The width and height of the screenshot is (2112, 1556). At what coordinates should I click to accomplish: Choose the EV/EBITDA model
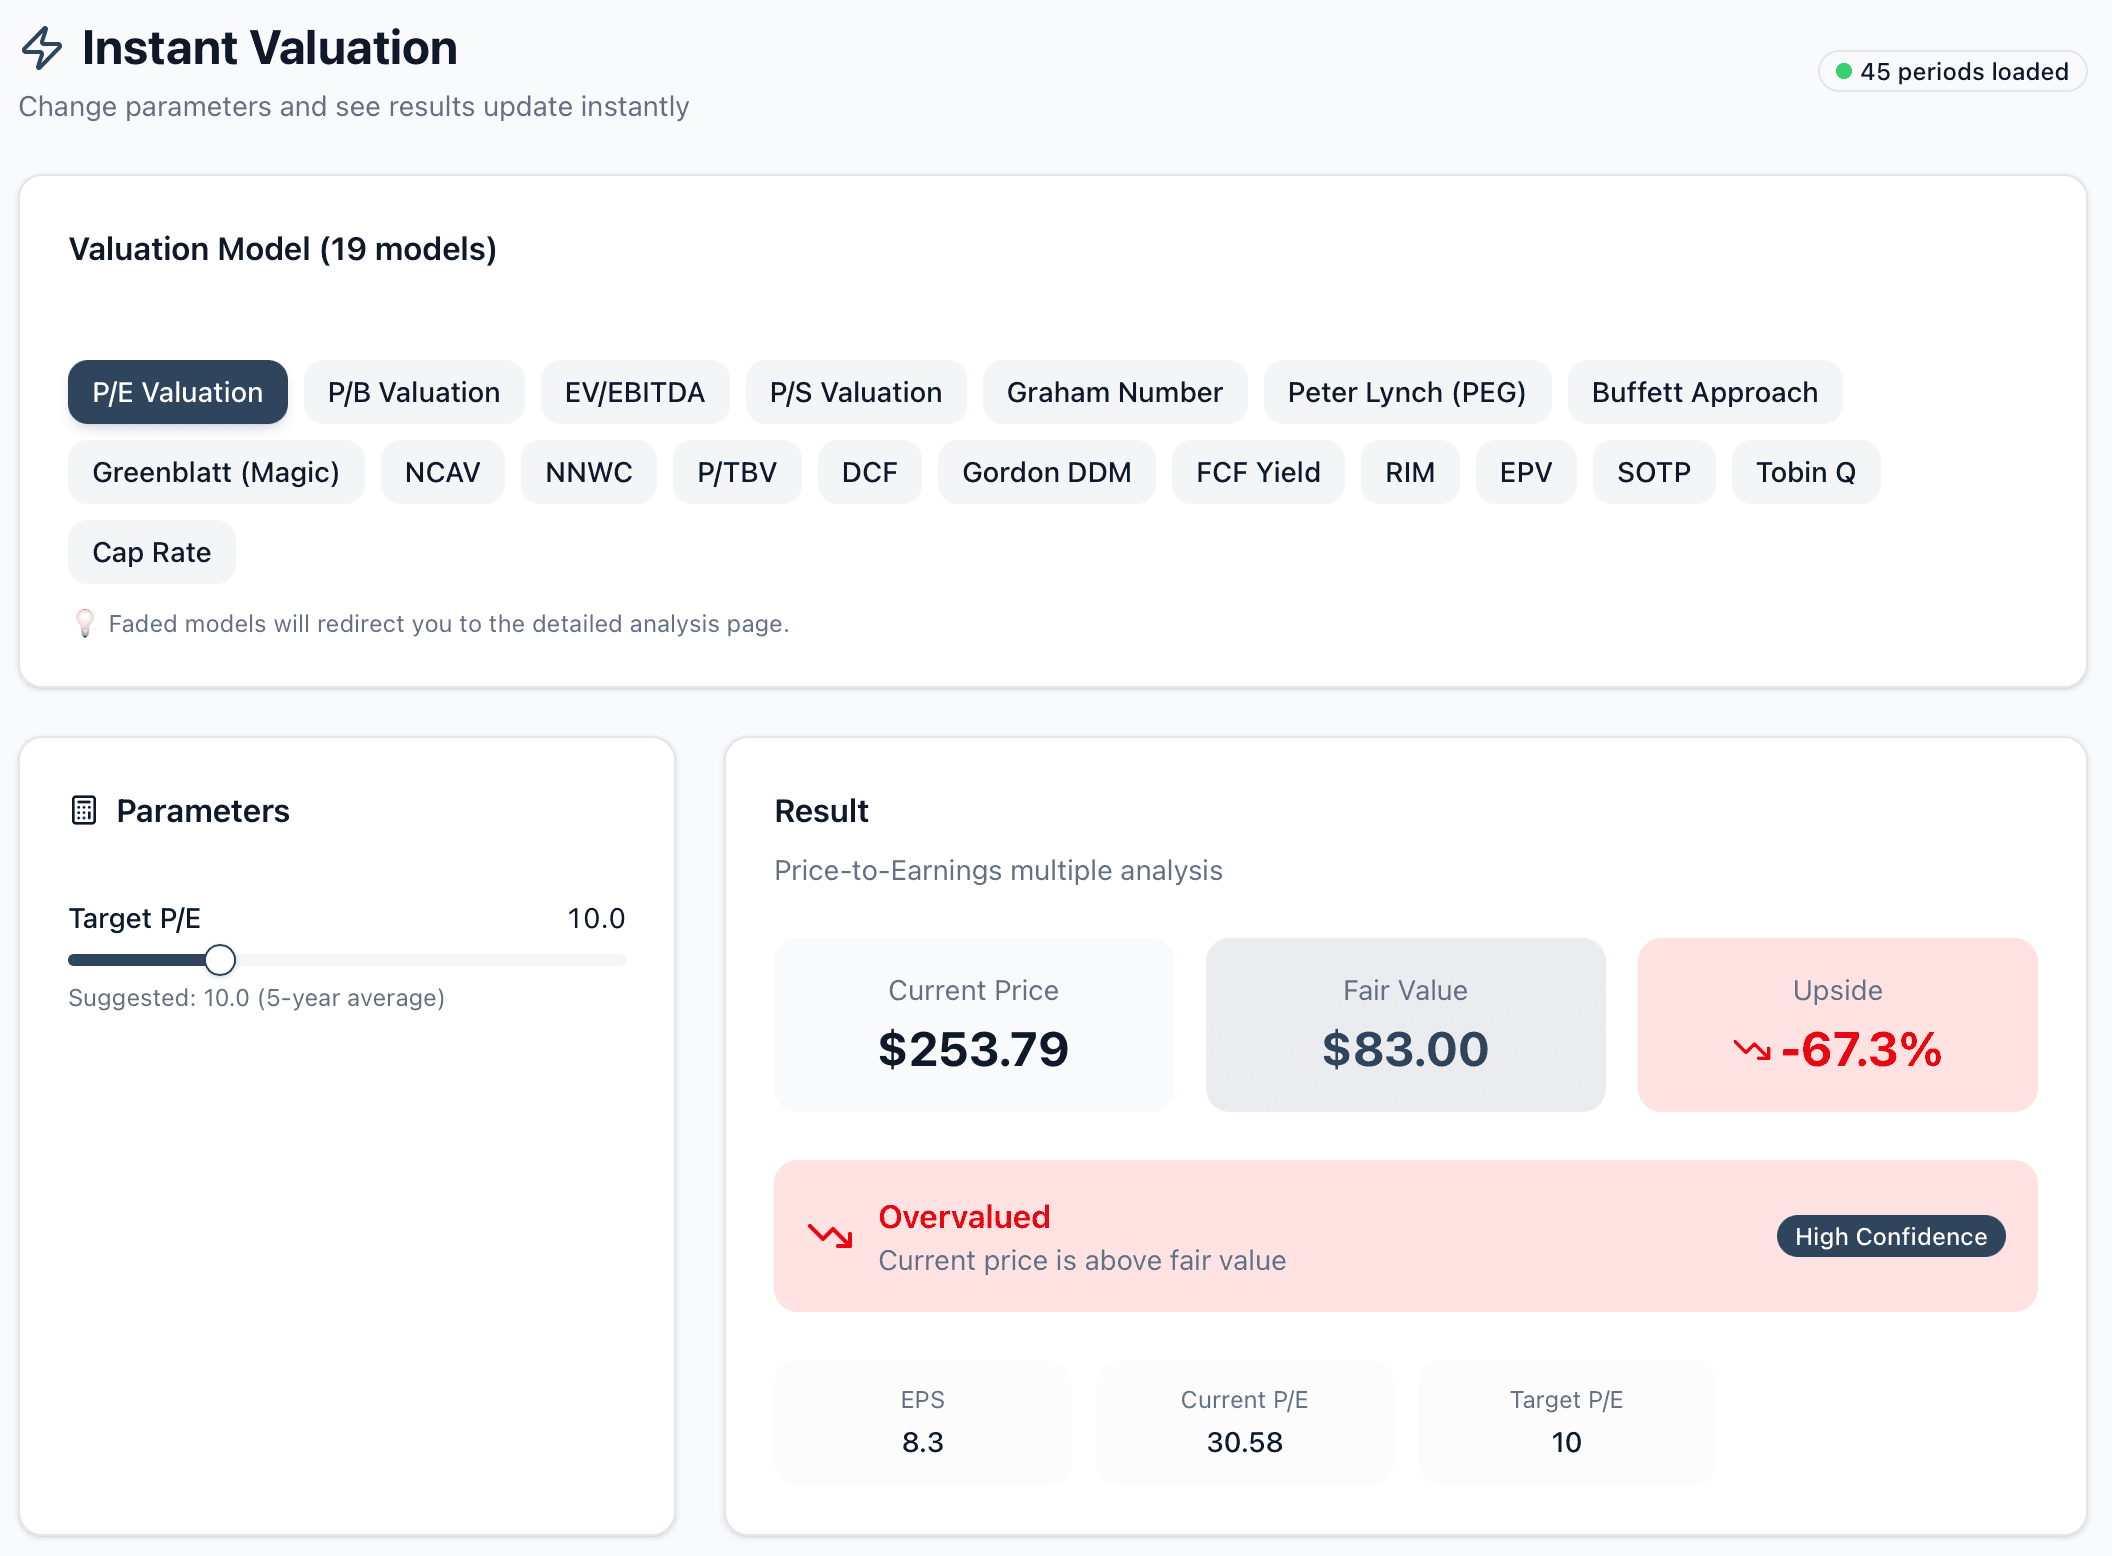tap(635, 392)
